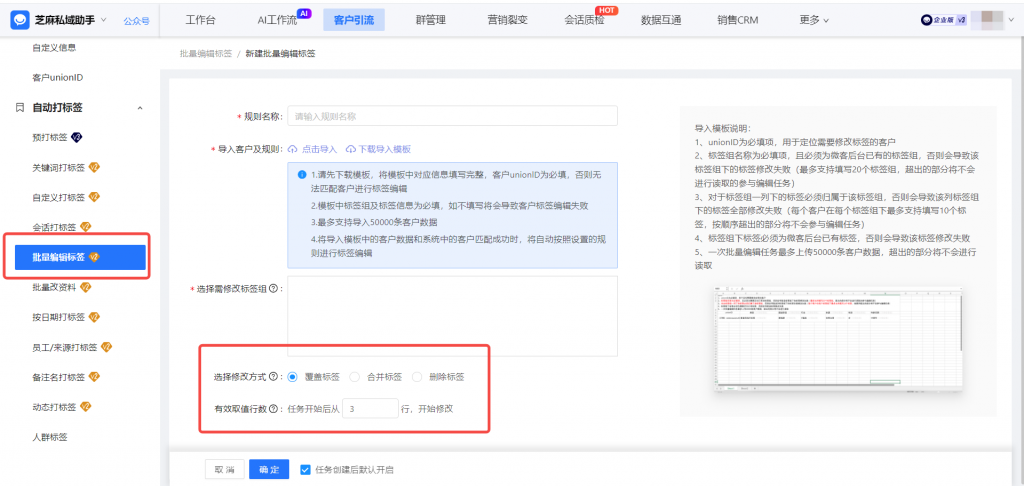Open 客户unionID in the sidebar
The width and height of the screenshot is (1024, 486).
[x=57, y=77]
